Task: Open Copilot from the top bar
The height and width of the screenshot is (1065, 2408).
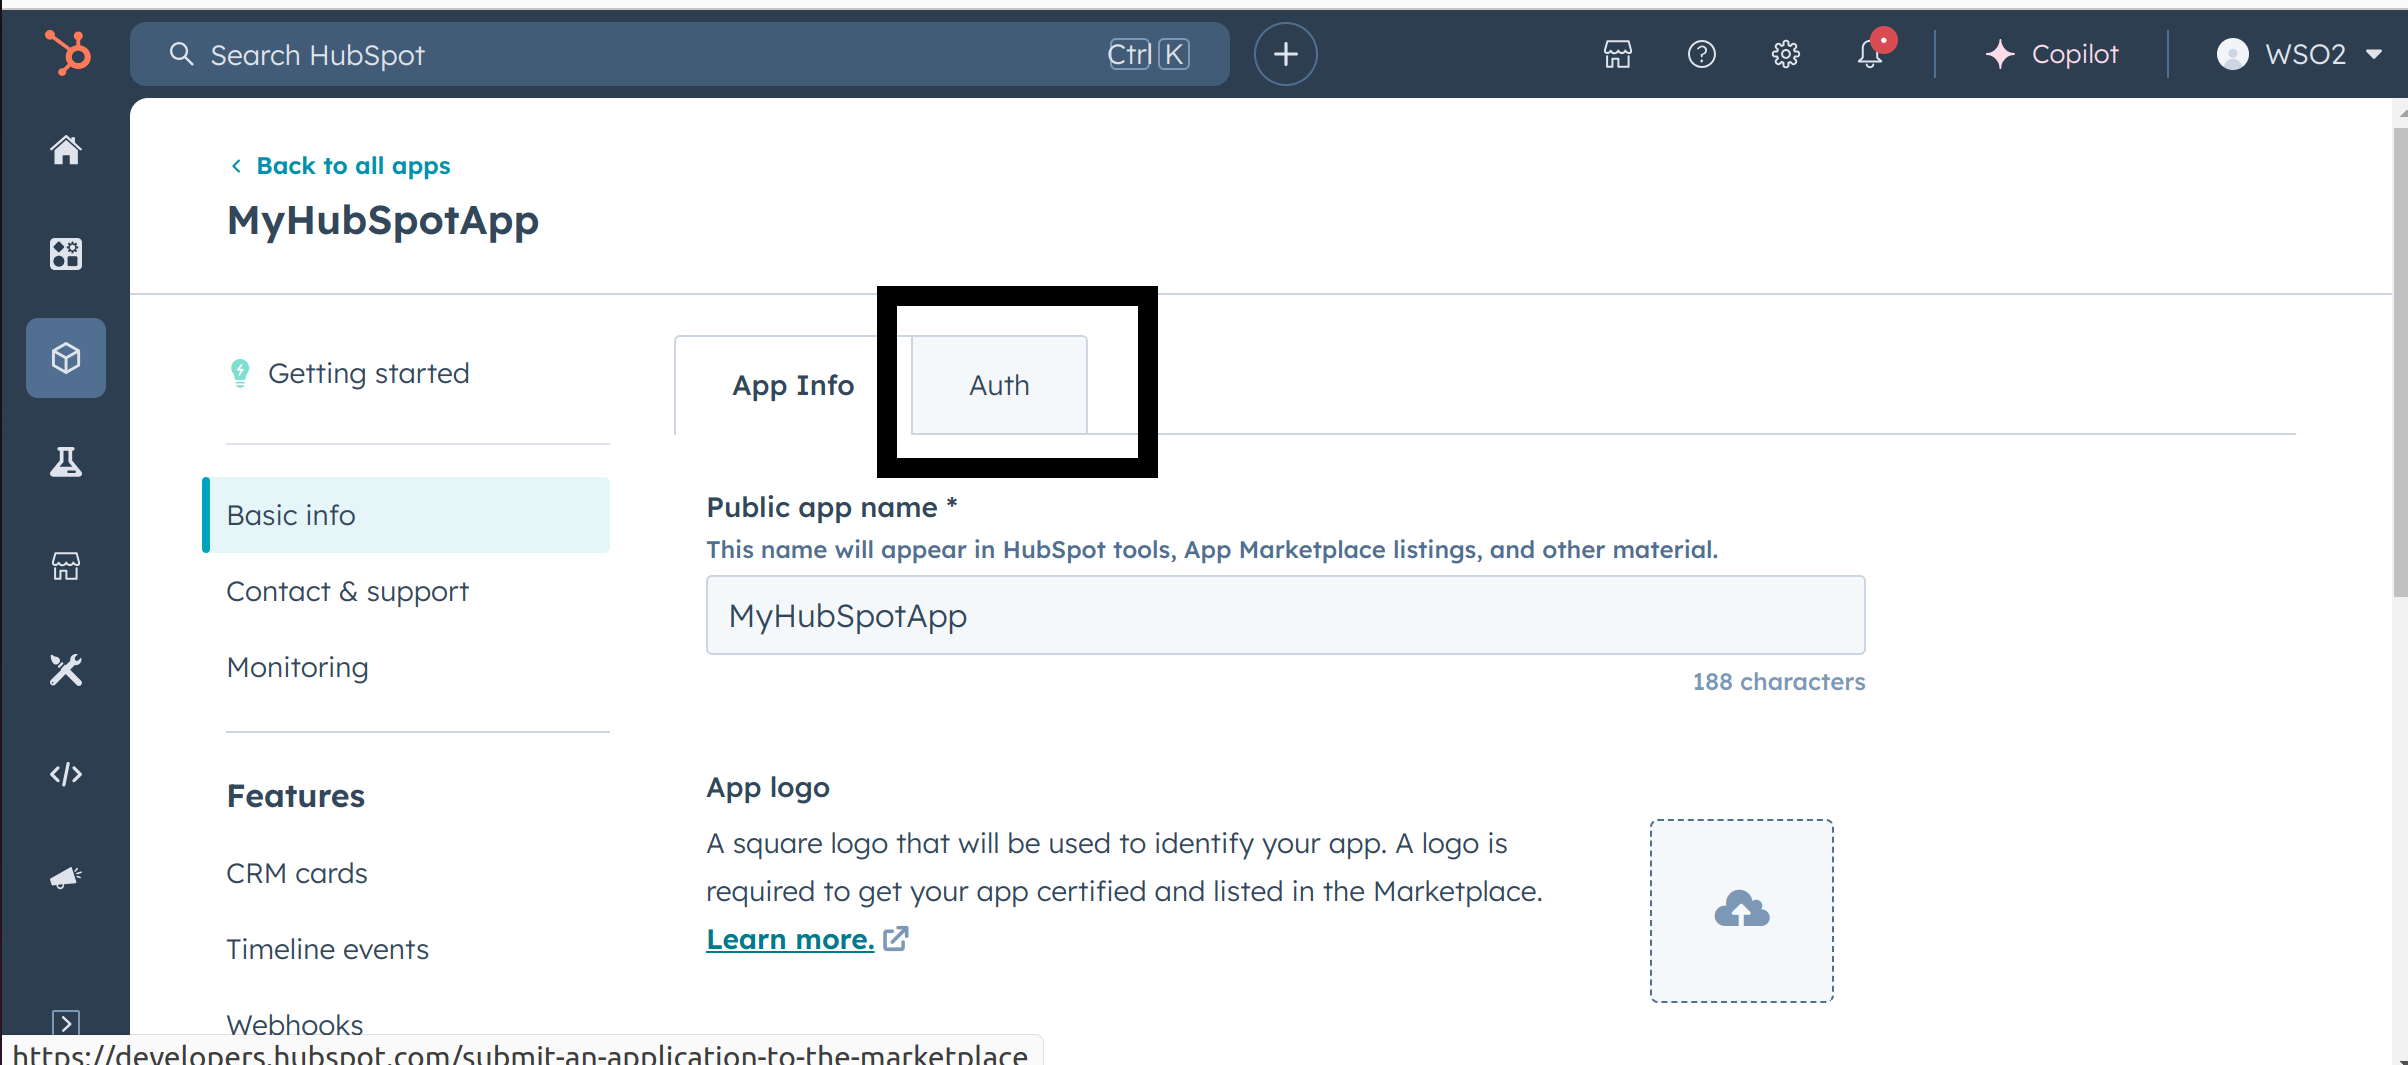Action: point(2052,54)
